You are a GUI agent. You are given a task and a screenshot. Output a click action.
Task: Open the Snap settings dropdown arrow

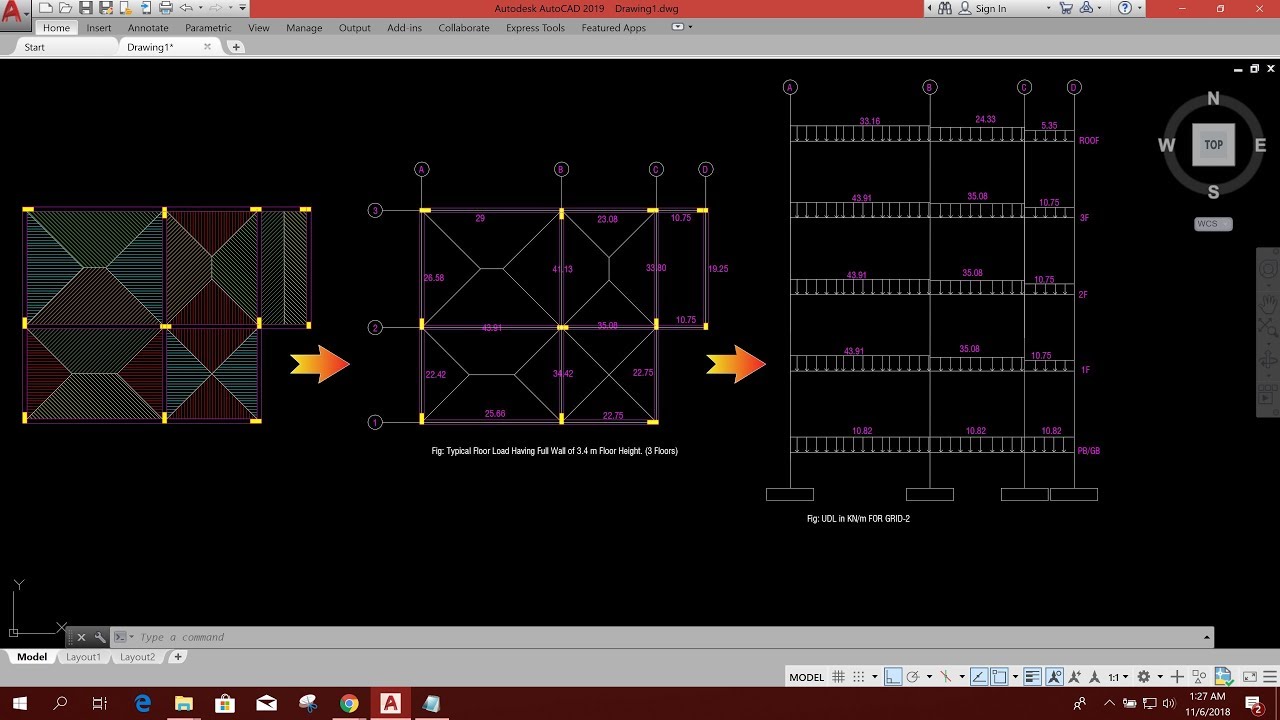point(874,677)
